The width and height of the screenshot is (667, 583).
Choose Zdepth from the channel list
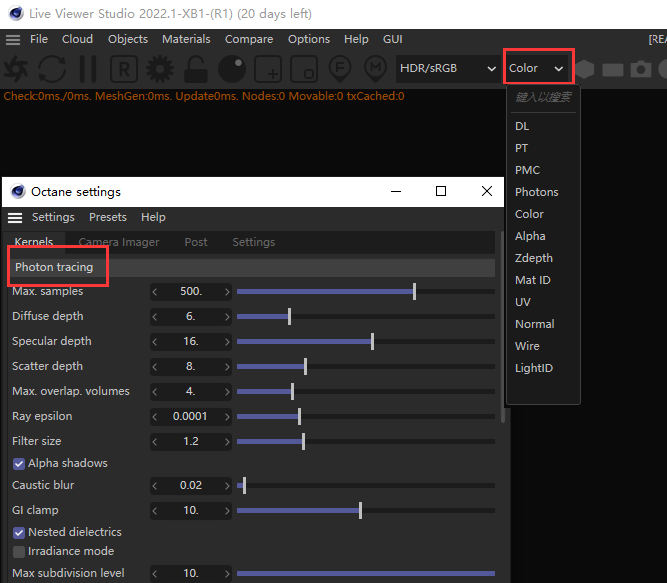533,259
